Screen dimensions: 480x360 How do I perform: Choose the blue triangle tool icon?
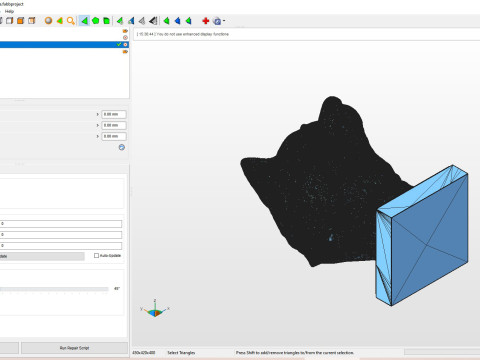tap(177, 21)
